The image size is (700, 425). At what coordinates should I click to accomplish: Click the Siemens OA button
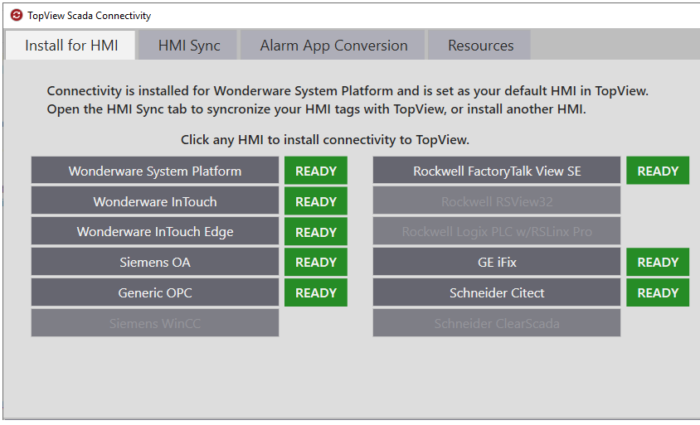coord(155,262)
